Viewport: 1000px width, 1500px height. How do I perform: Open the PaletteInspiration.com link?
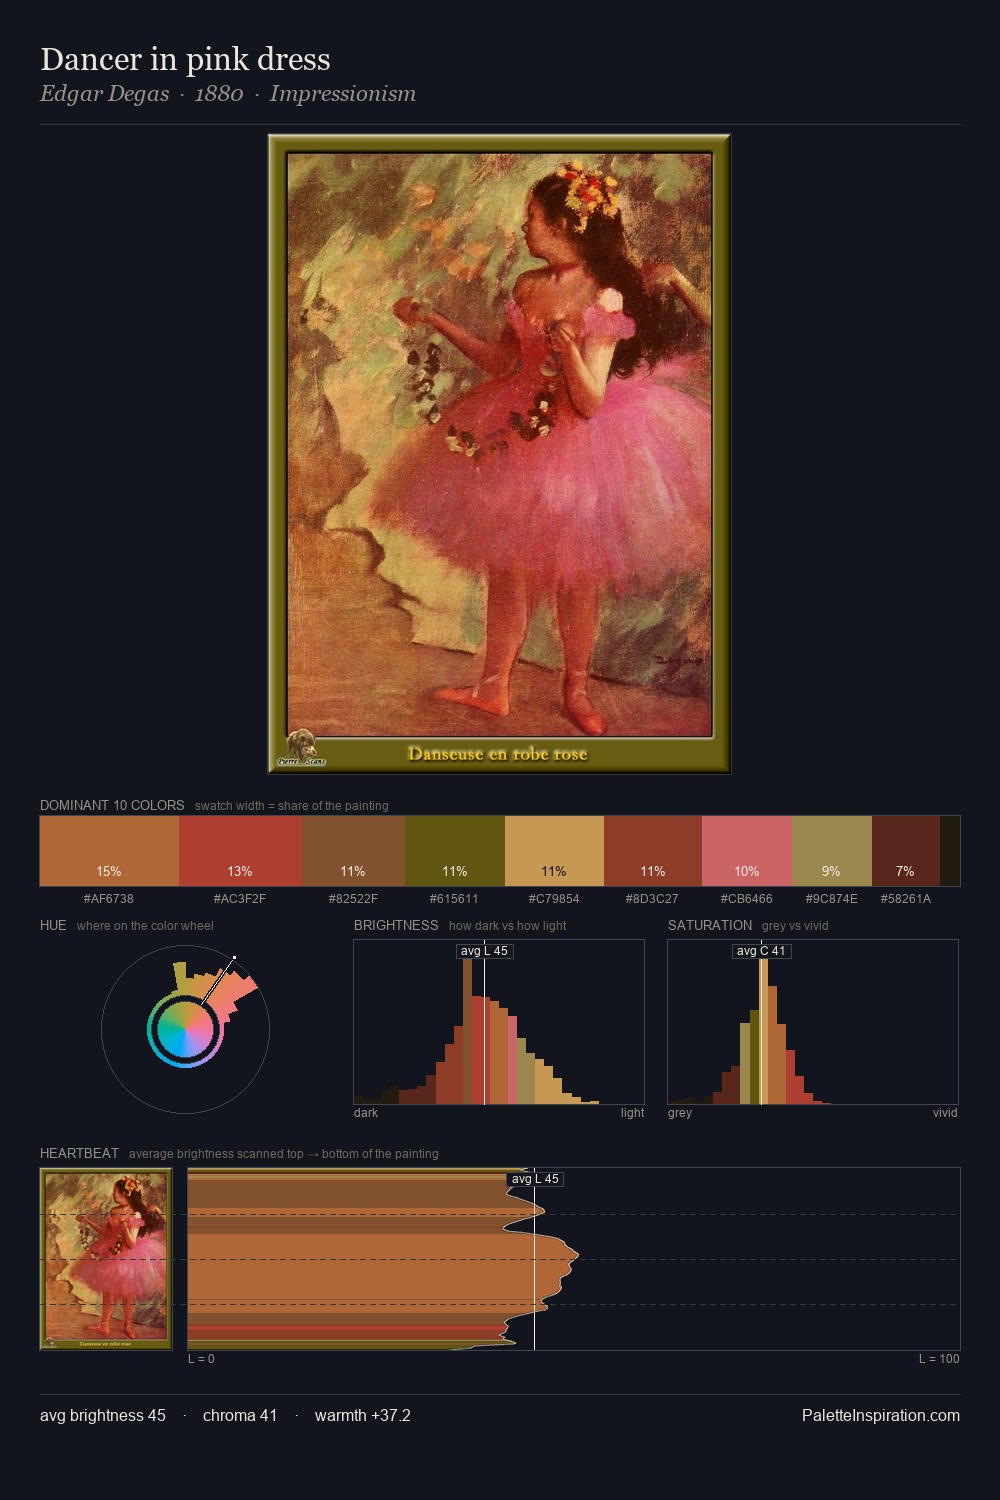(x=881, y=1415)
